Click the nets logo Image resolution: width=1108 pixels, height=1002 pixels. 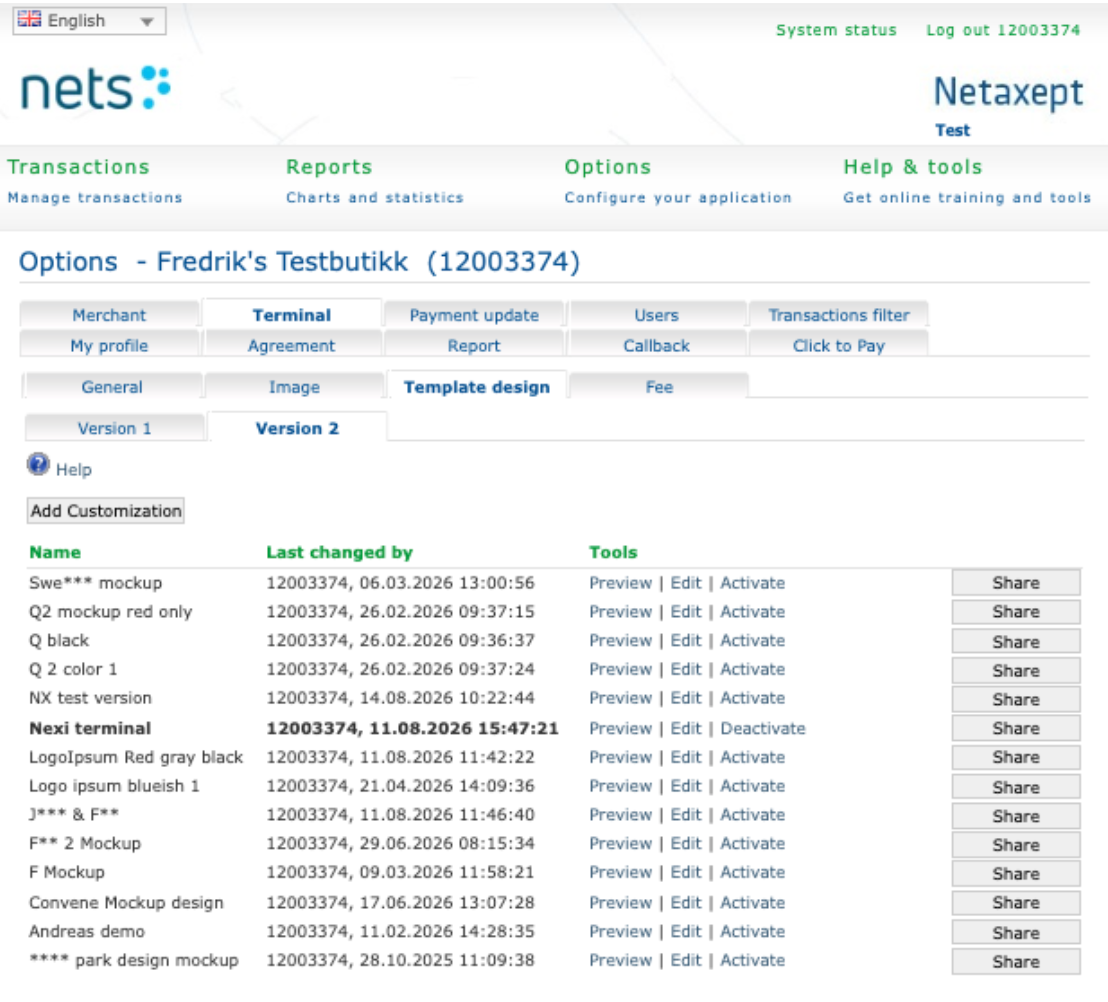(96, 89)
